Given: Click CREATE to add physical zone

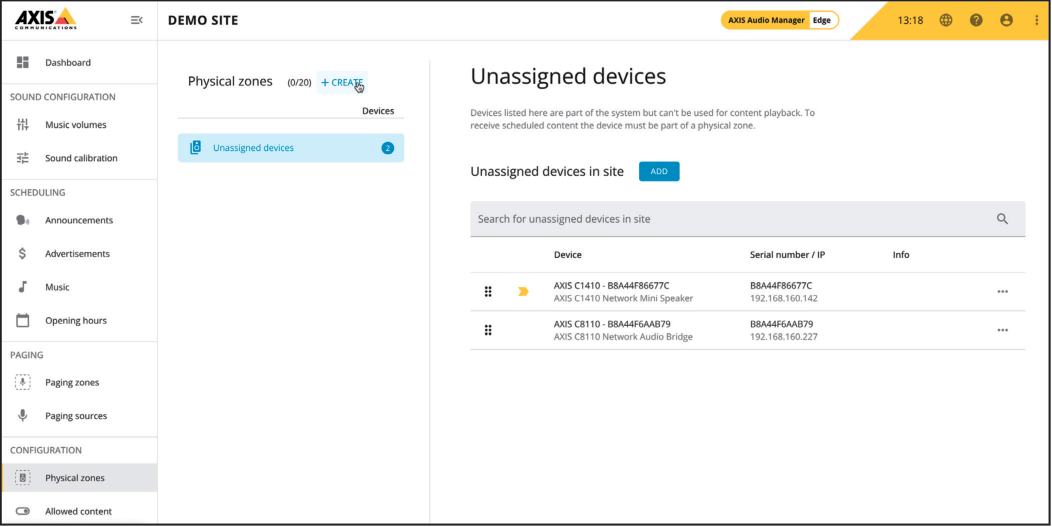Looking at the screenshot, I should click(x=342, y=82).
